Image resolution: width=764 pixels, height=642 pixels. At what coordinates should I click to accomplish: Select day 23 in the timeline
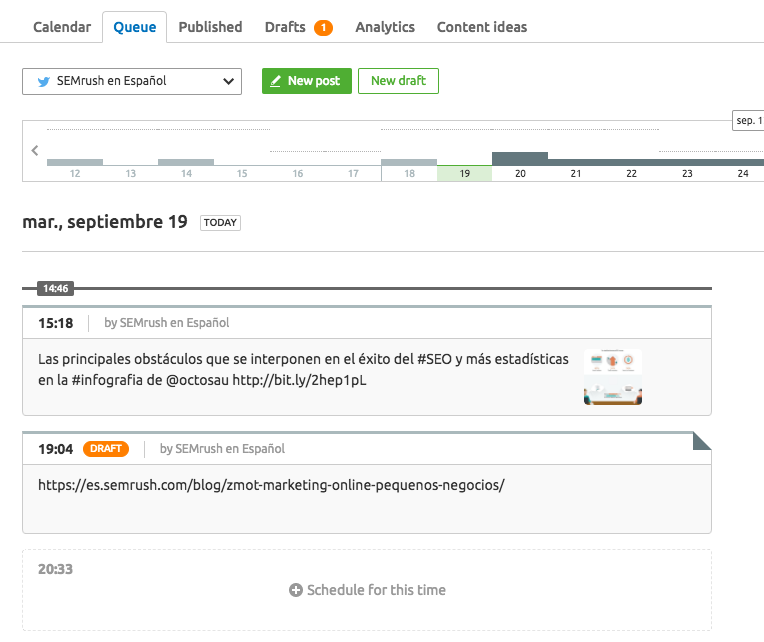point(687,173)
